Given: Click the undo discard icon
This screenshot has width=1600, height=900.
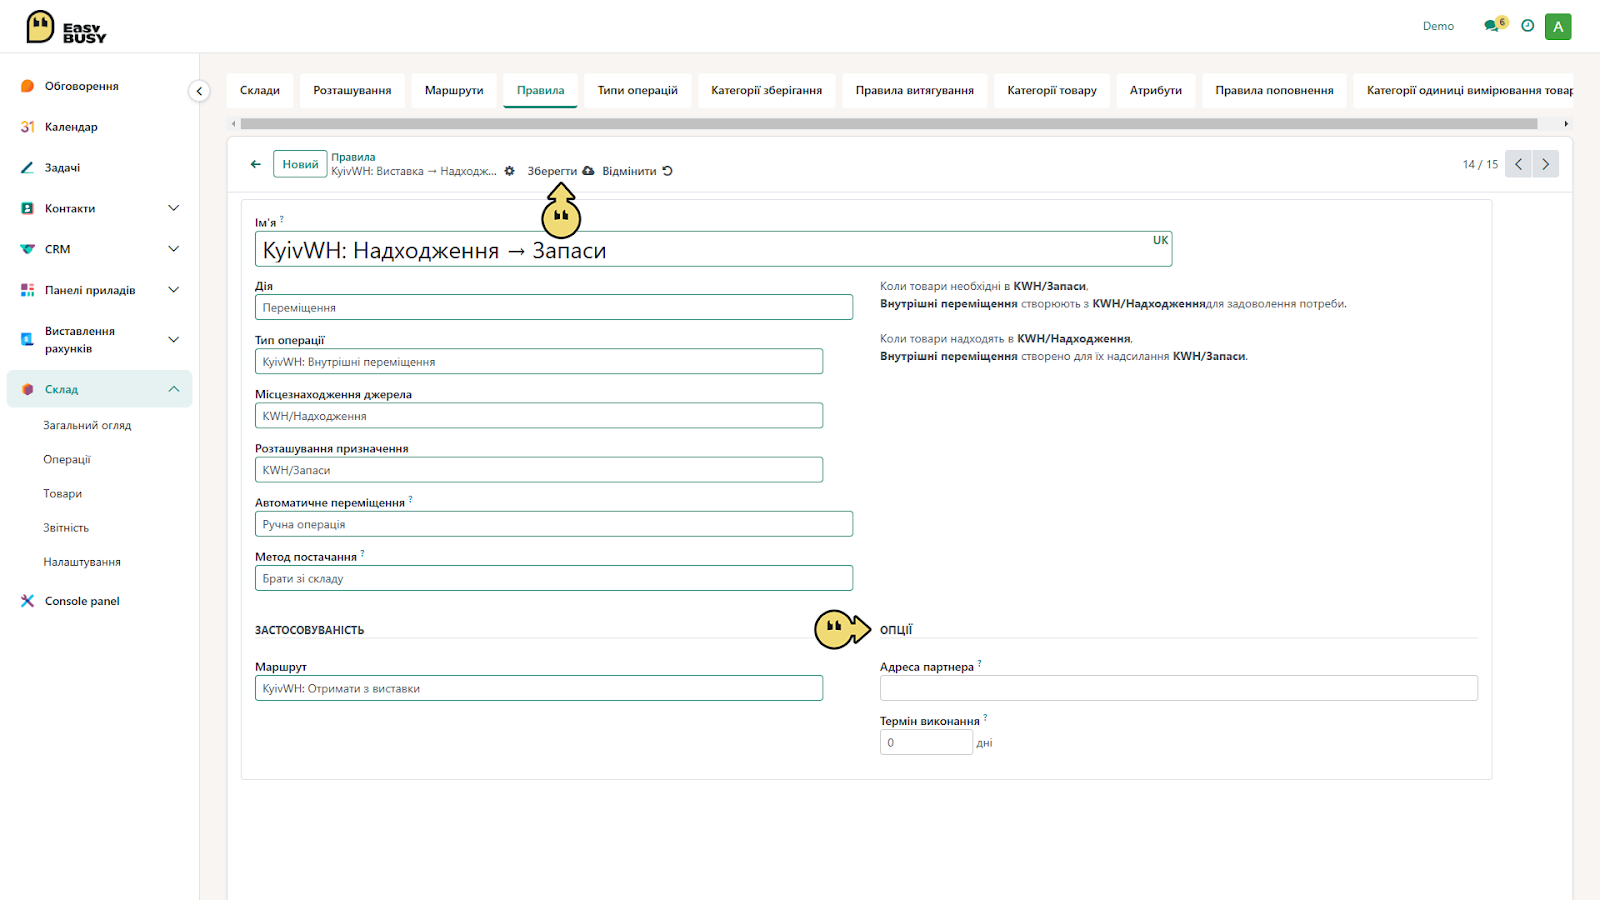Looking at the screenshot, I should (667, 171).
